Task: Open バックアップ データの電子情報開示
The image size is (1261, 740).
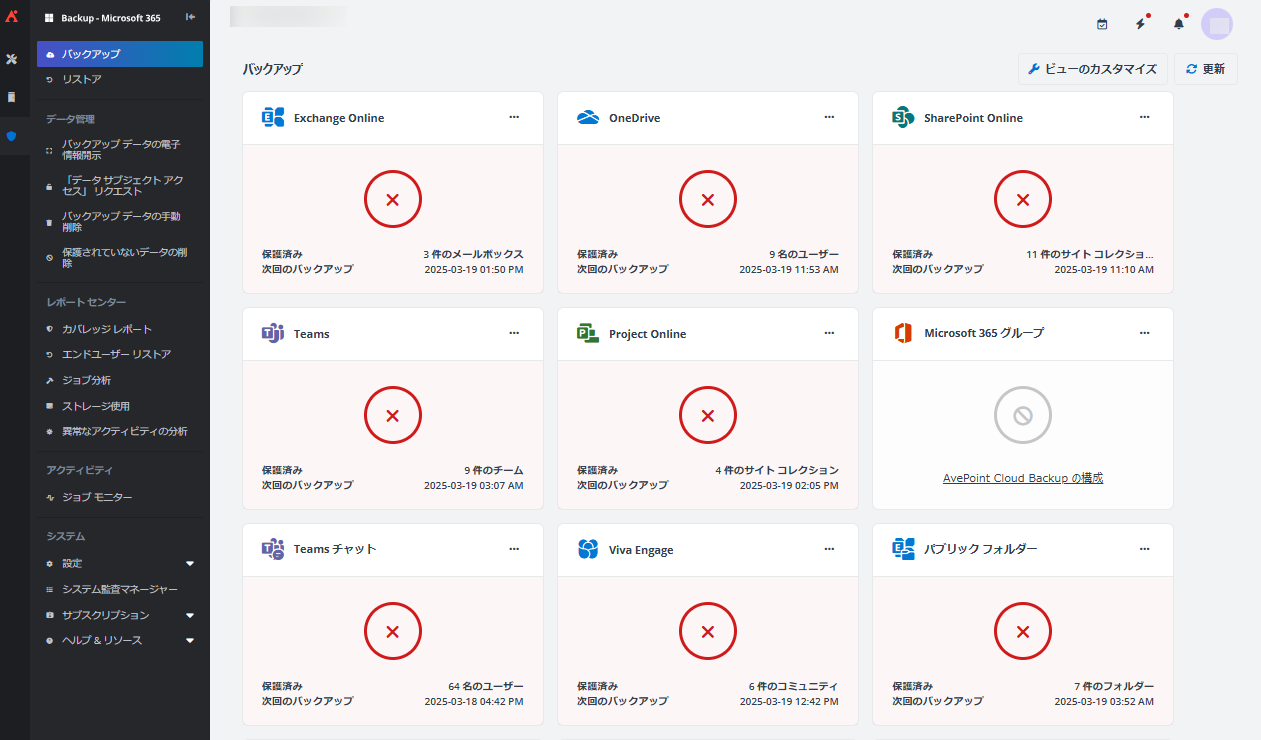Action: [x=120, y=150]
